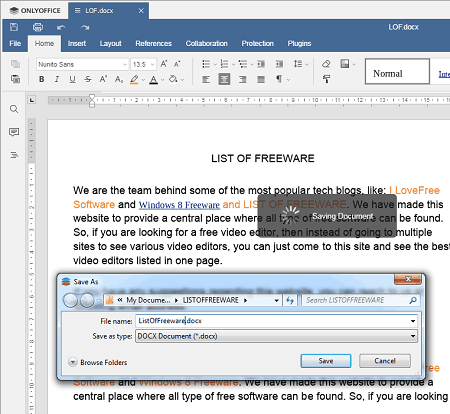Open the File name history dropdown arrow
The height and width of the screenshot is (414, 450).
pyautogui.click(x=413, y=321)
